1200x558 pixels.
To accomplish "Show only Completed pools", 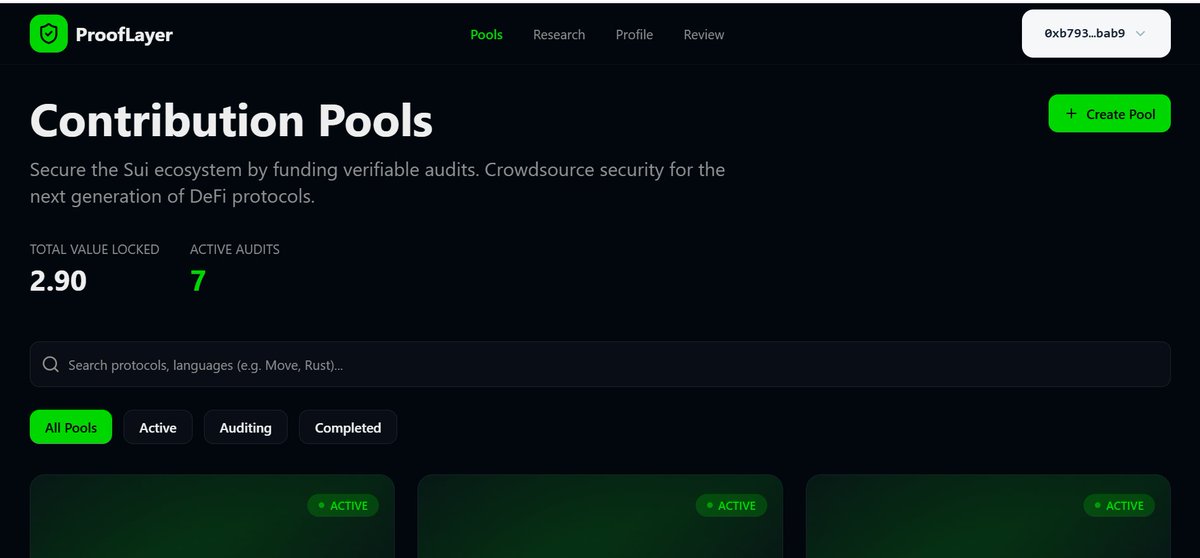I will [x=348, y=427].
